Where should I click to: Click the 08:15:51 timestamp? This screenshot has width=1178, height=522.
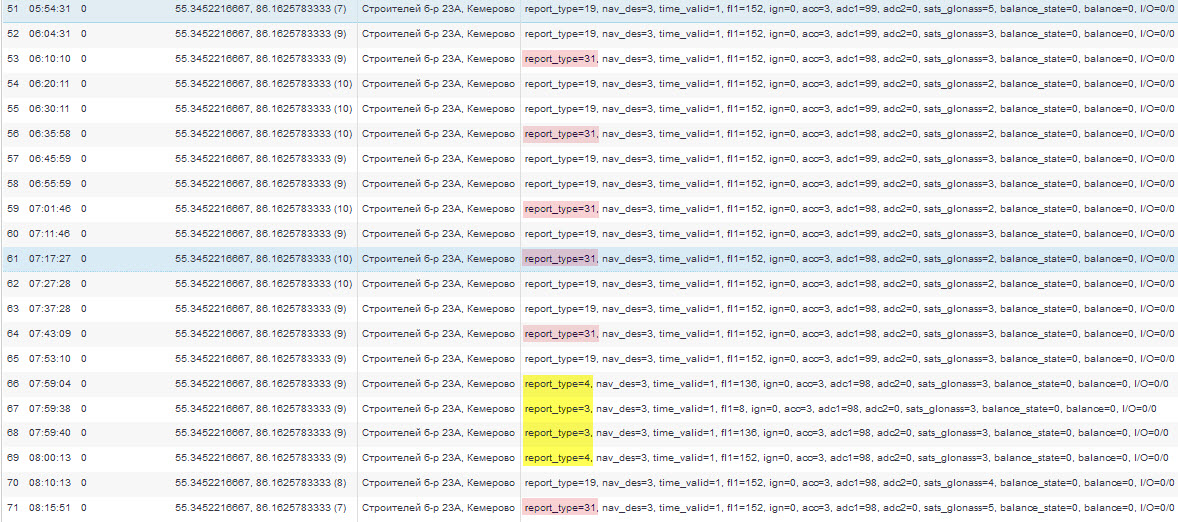[x=50, y=508]
